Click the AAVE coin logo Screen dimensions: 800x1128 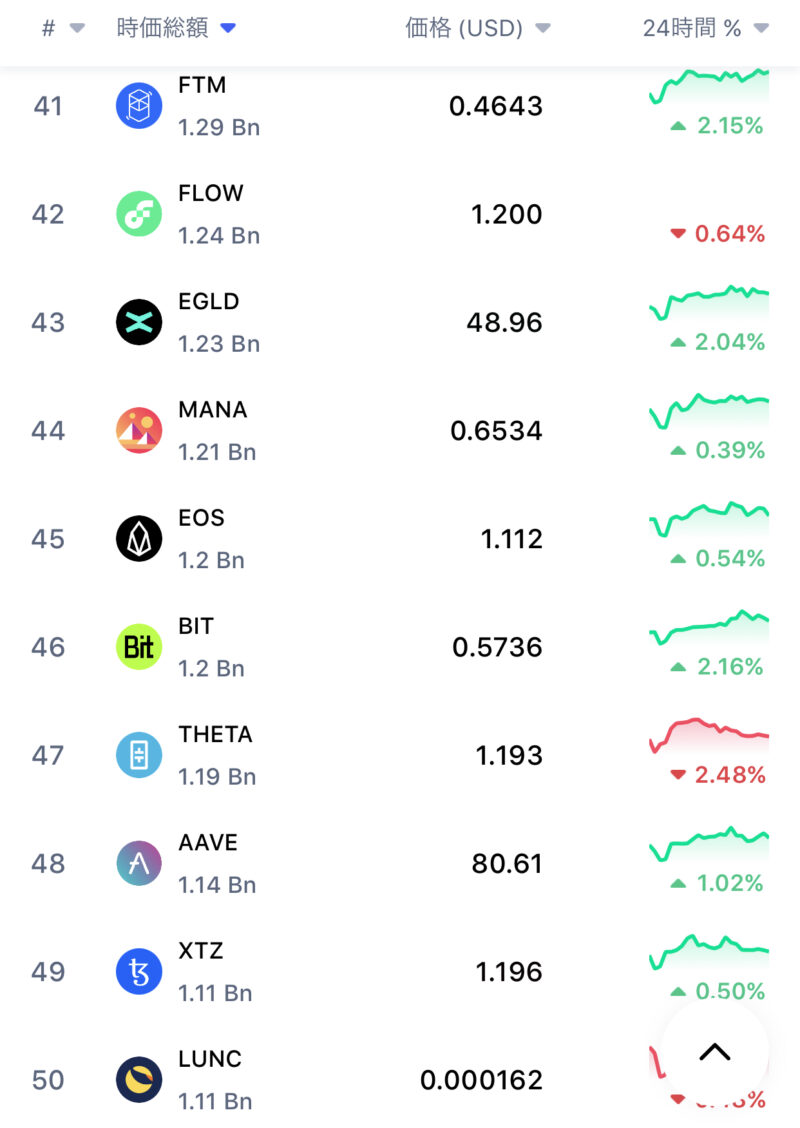pyautogui.click(x=139, y=863)
